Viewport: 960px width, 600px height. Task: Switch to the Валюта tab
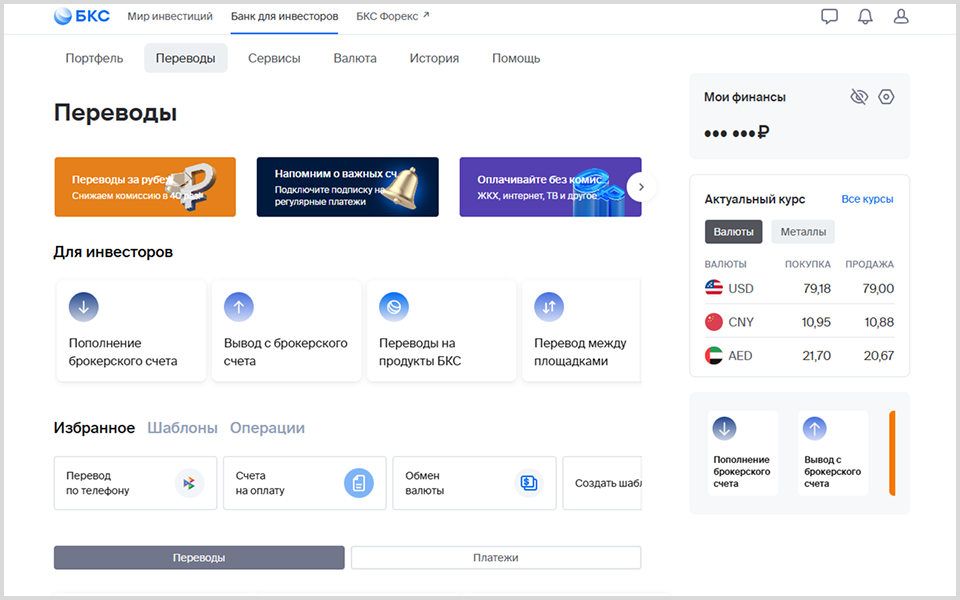click(x=355, y=58)
